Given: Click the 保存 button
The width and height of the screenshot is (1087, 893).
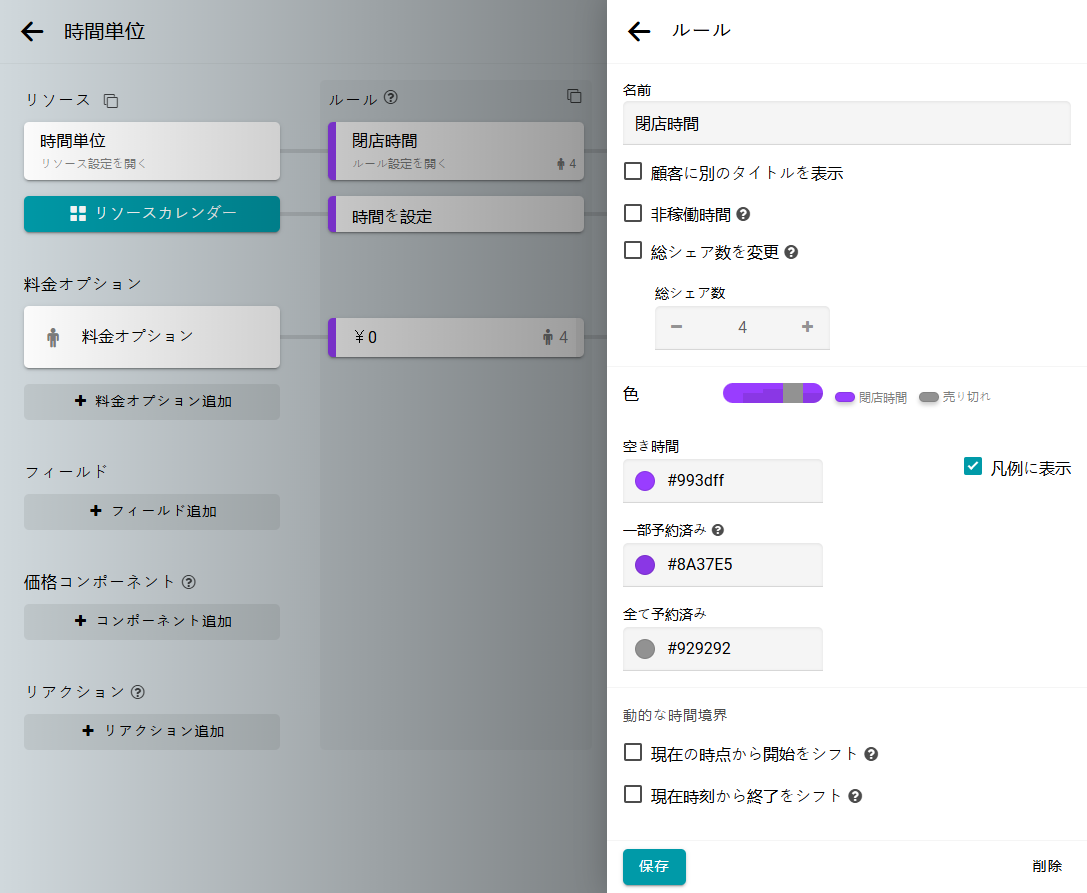Looking at the screenshot, I should click(x=654, y=866).
